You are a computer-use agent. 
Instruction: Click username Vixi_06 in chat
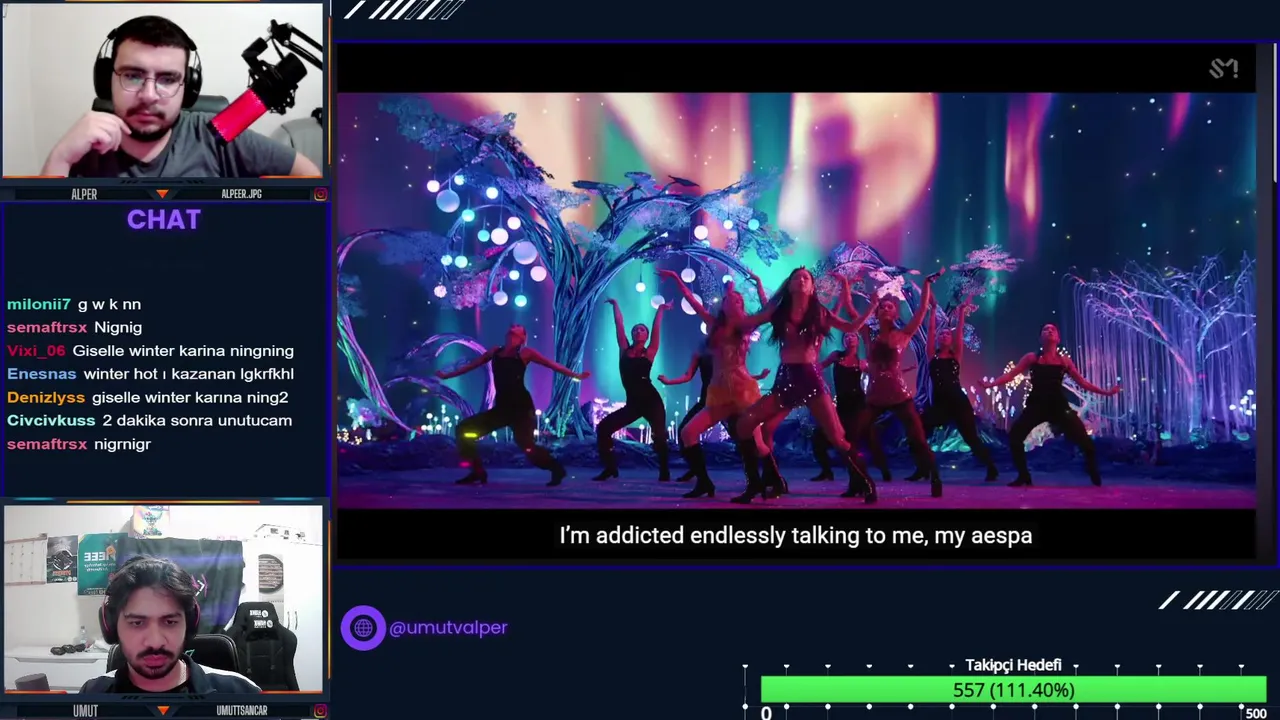36,351
